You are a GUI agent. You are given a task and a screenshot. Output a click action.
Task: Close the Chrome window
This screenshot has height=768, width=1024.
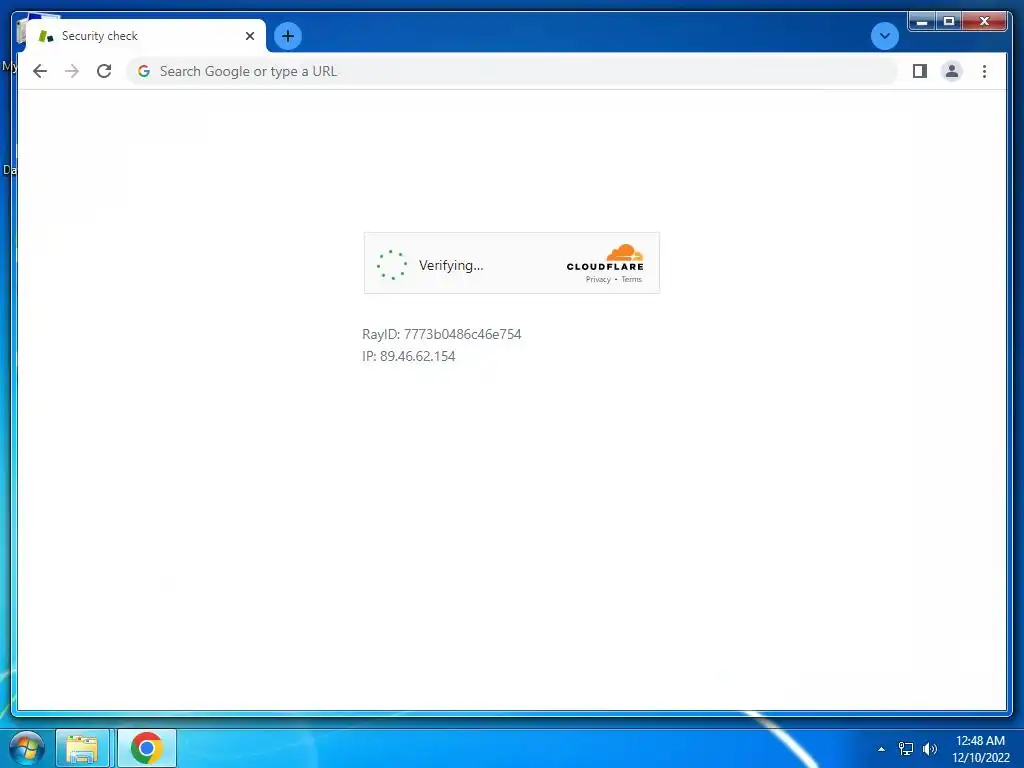point(985,22)
